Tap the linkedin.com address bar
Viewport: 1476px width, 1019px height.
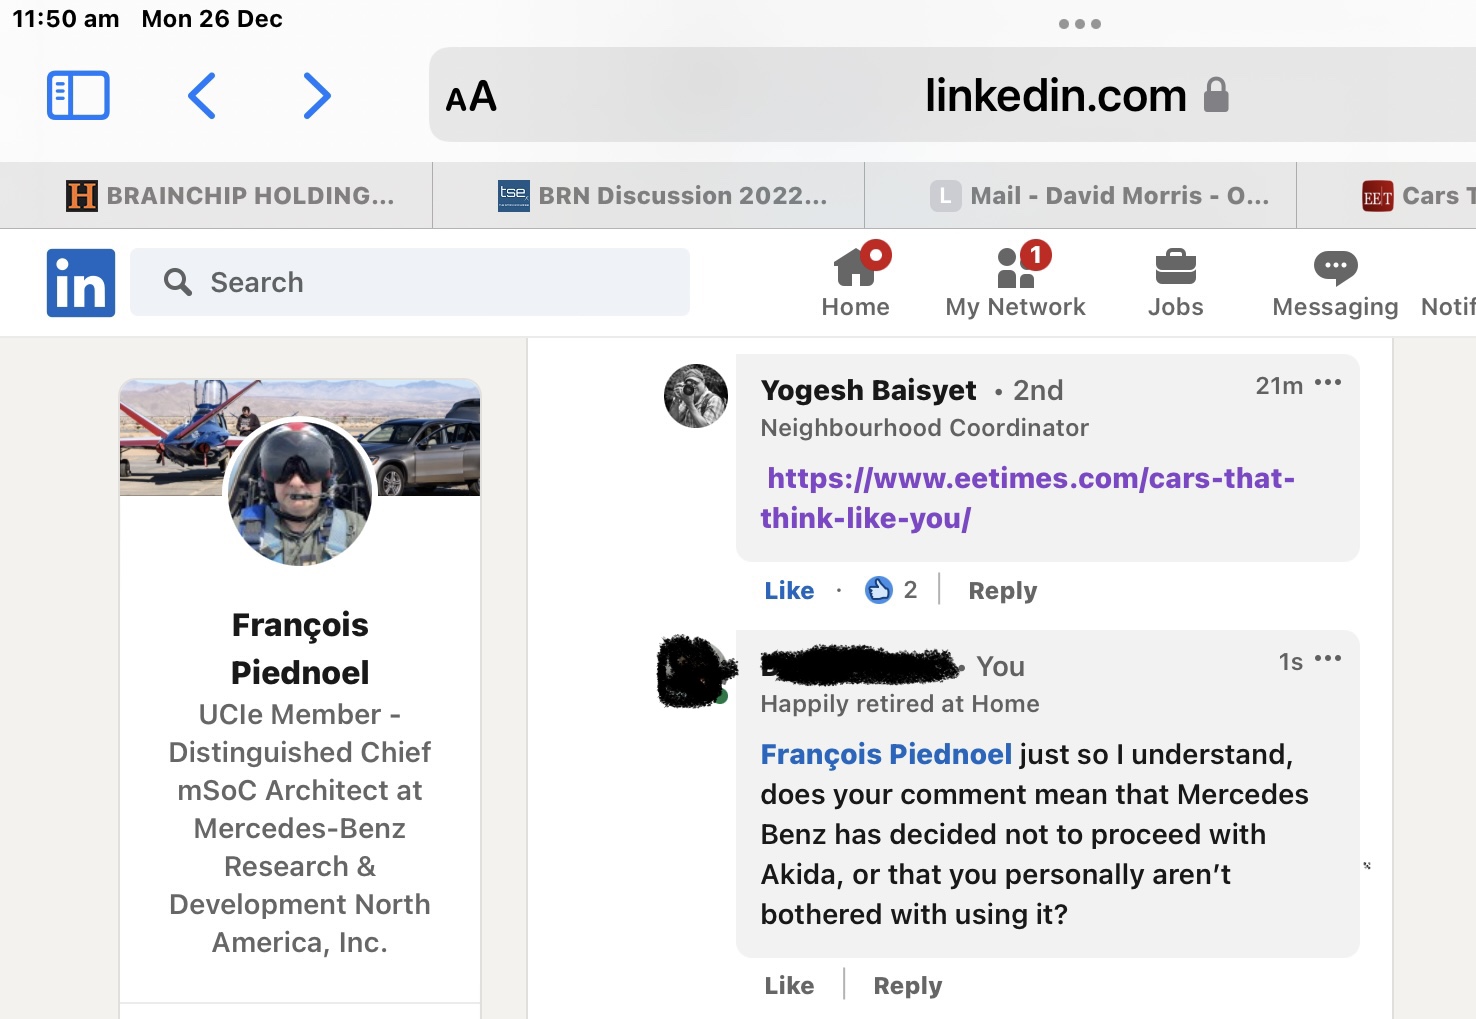tap(1055, 96)
